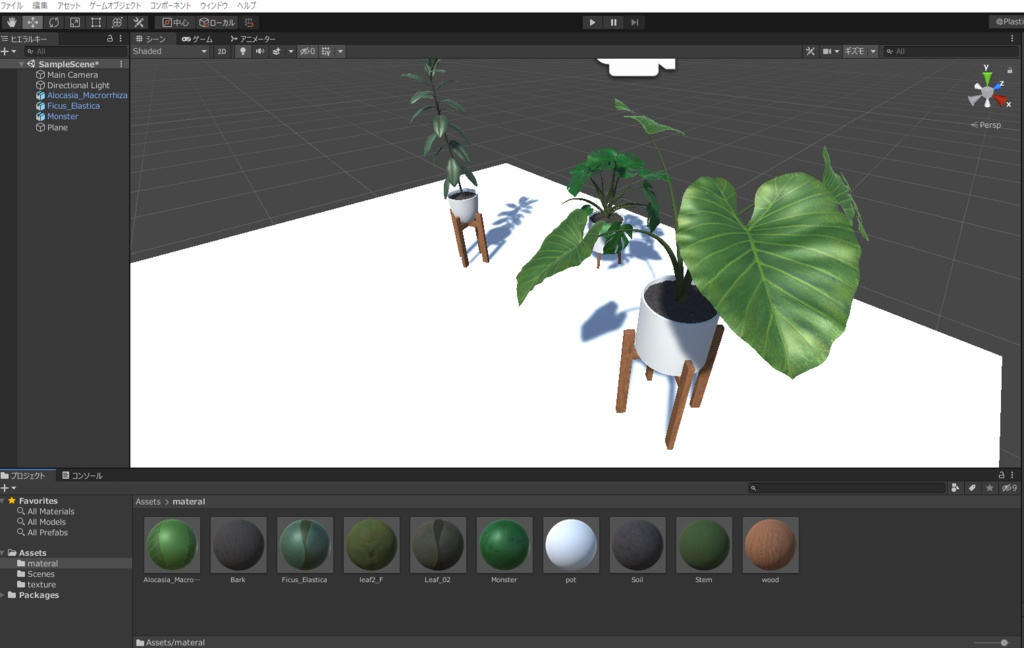Toggle scene lighting in the Scene view
1024x648 pixels.
(x=242, y=50)
